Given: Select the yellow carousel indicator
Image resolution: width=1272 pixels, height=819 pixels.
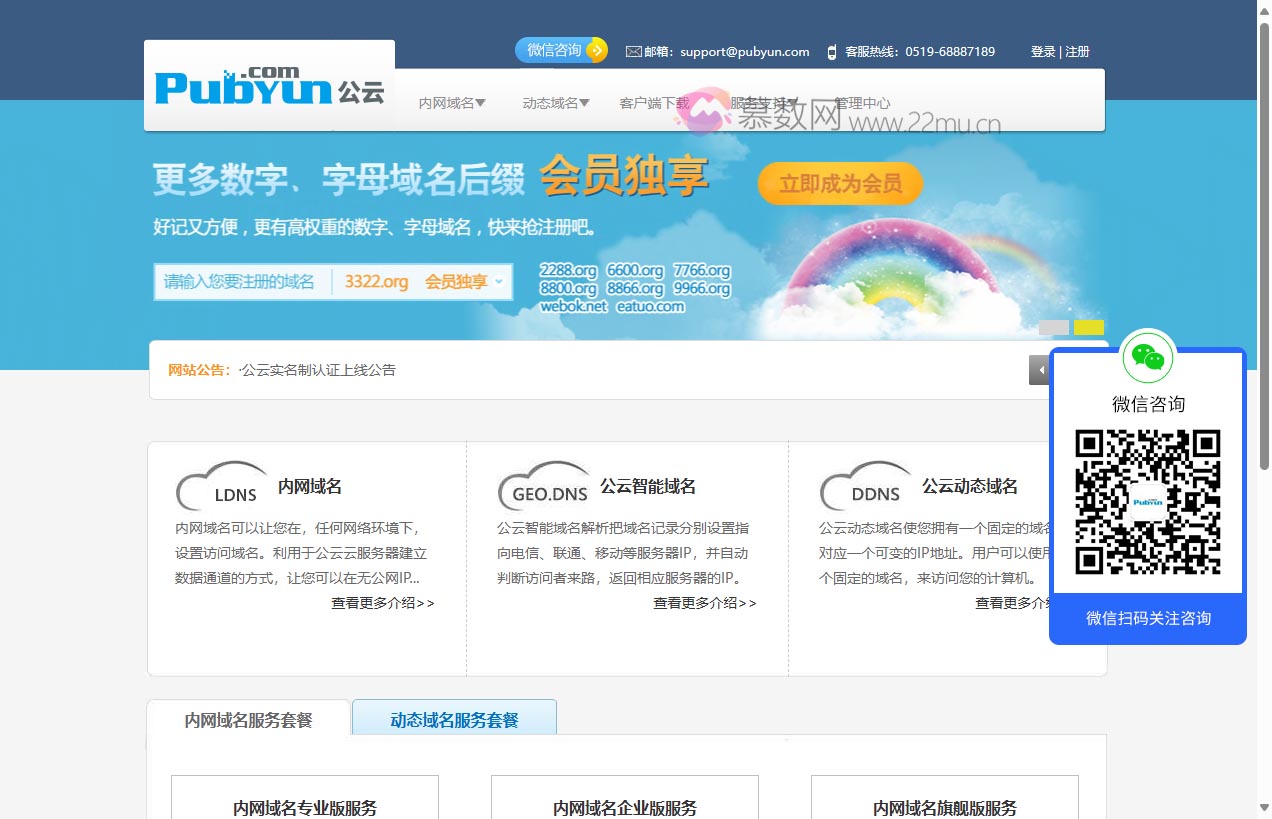Looking at the screenshot, I should tap(1089, 327).
